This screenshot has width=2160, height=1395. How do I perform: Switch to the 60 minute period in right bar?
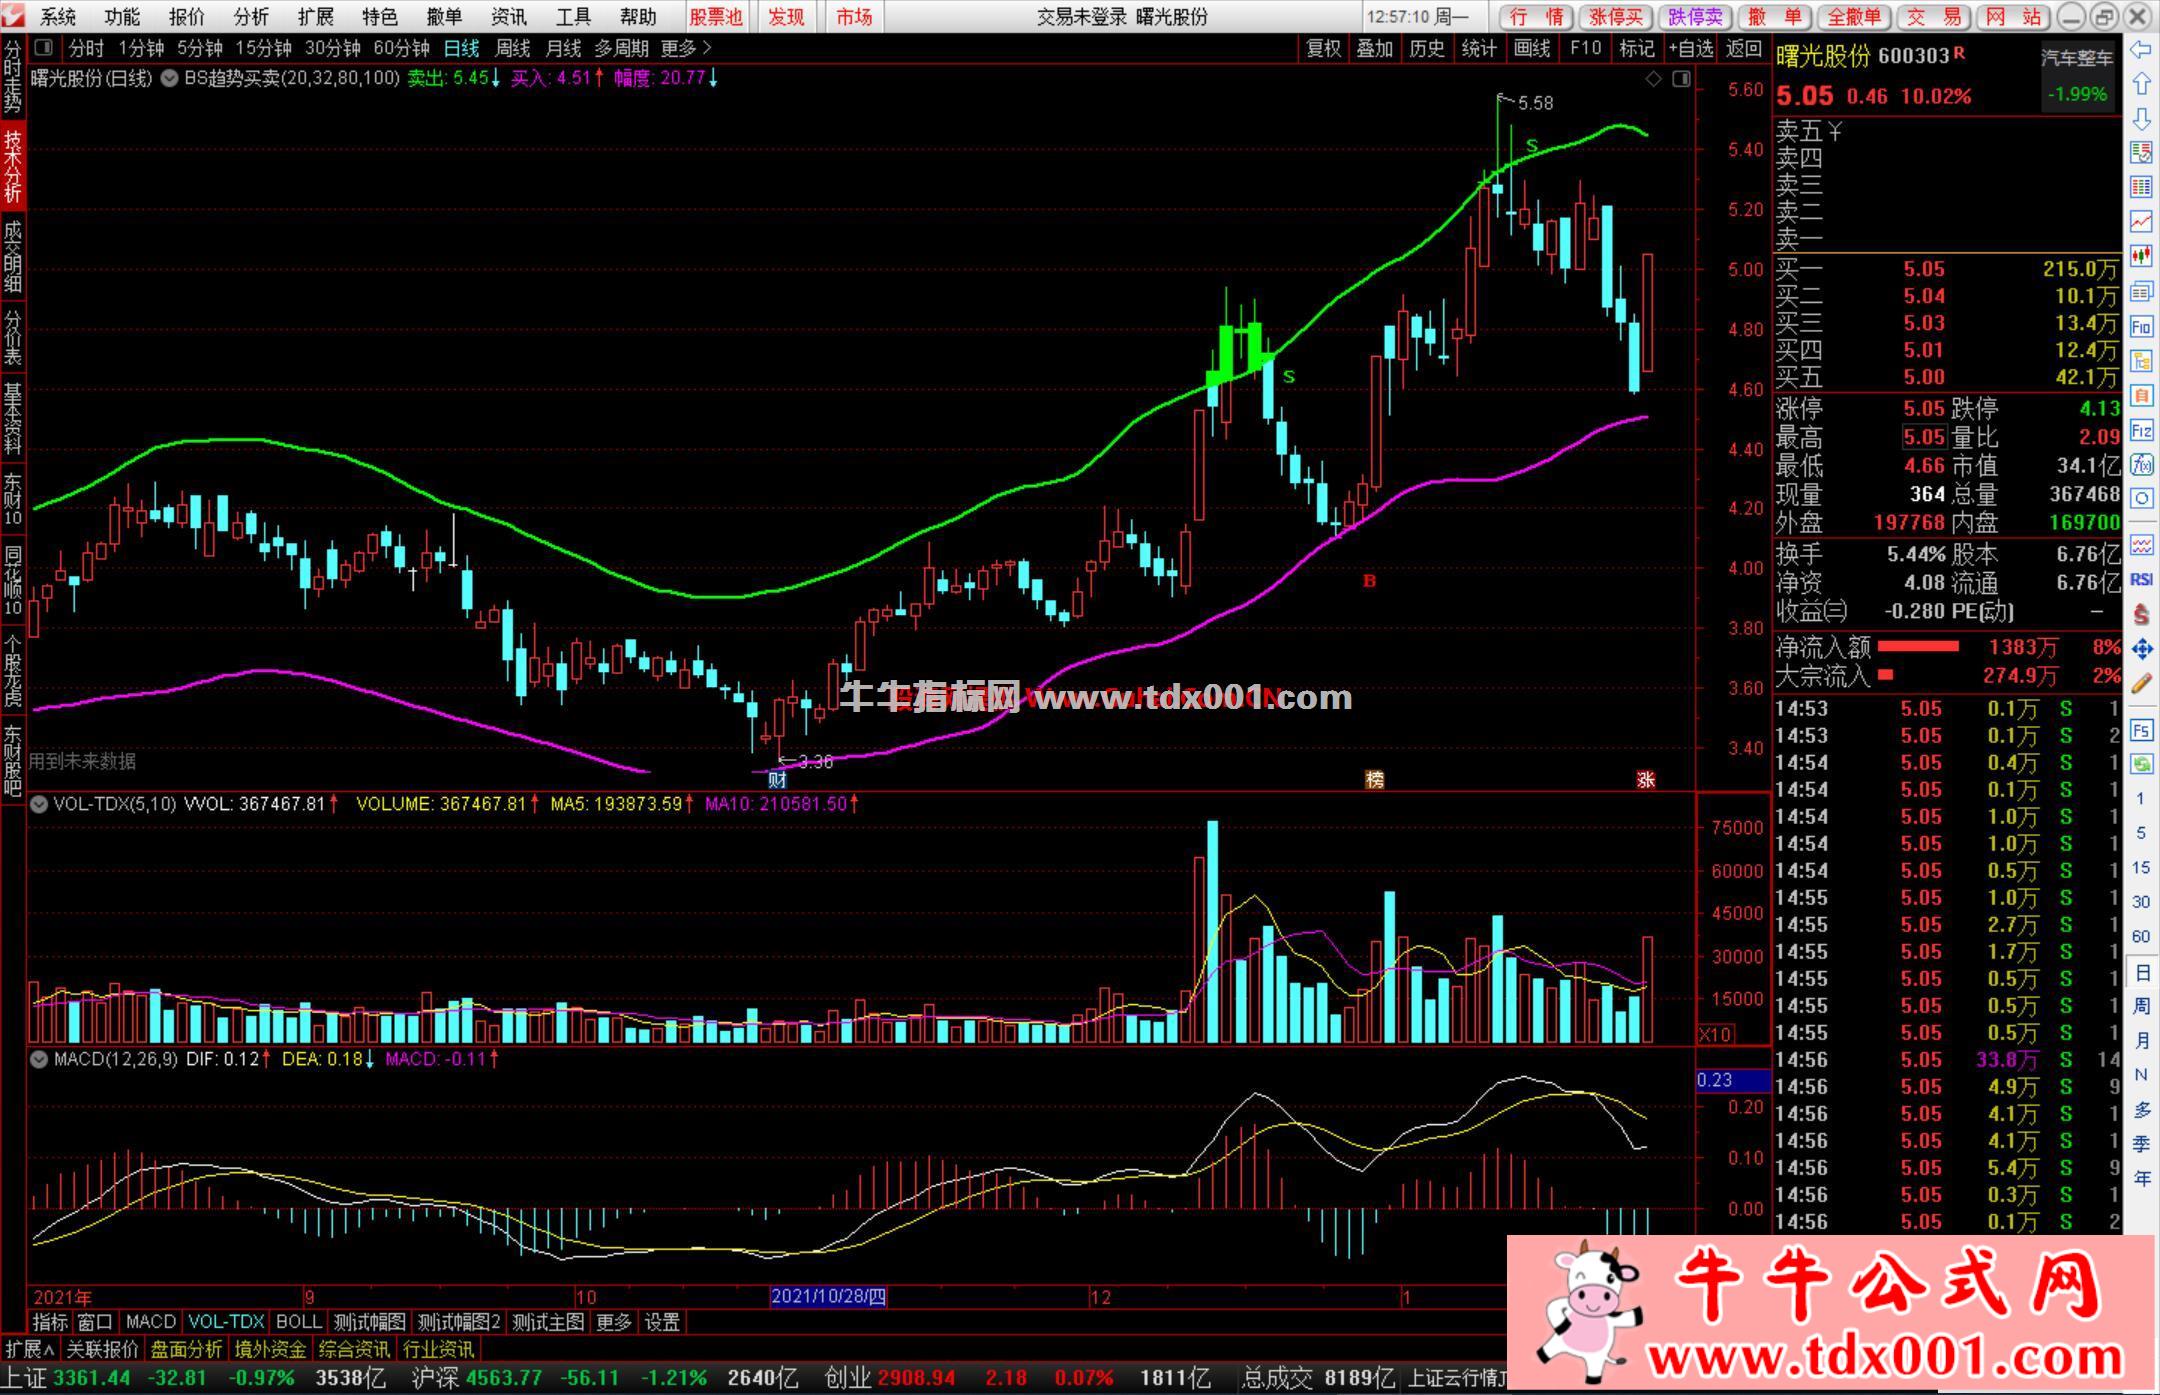[2141, 936]
